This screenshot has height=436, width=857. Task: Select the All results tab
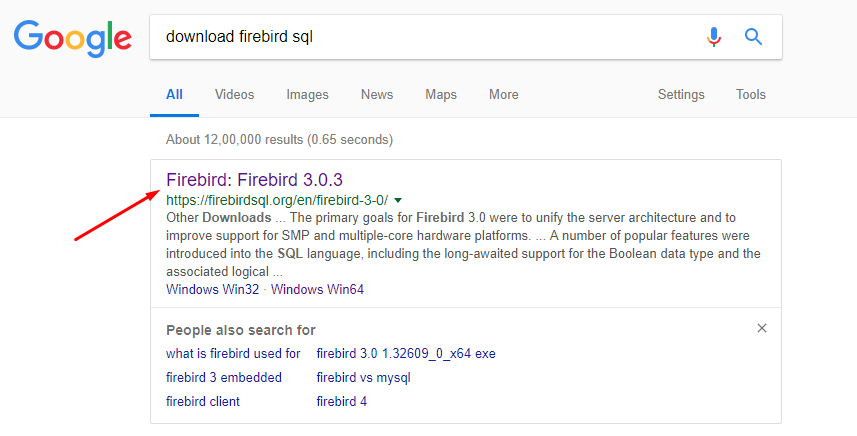click(174, 95)
